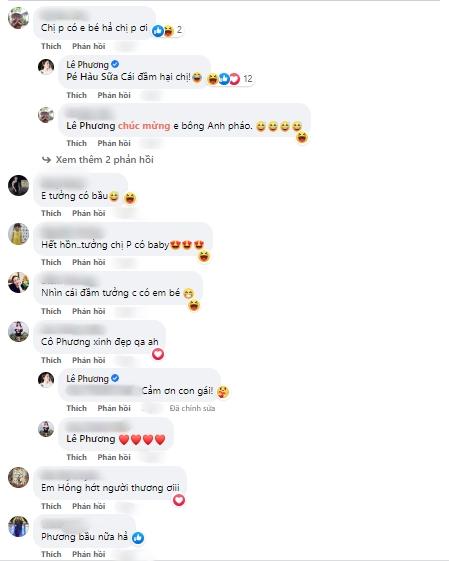Screen dimensions: 449x561
Task: Click the haha reaction on 'E tưởng có bầu'
Action: pos(130,198)
